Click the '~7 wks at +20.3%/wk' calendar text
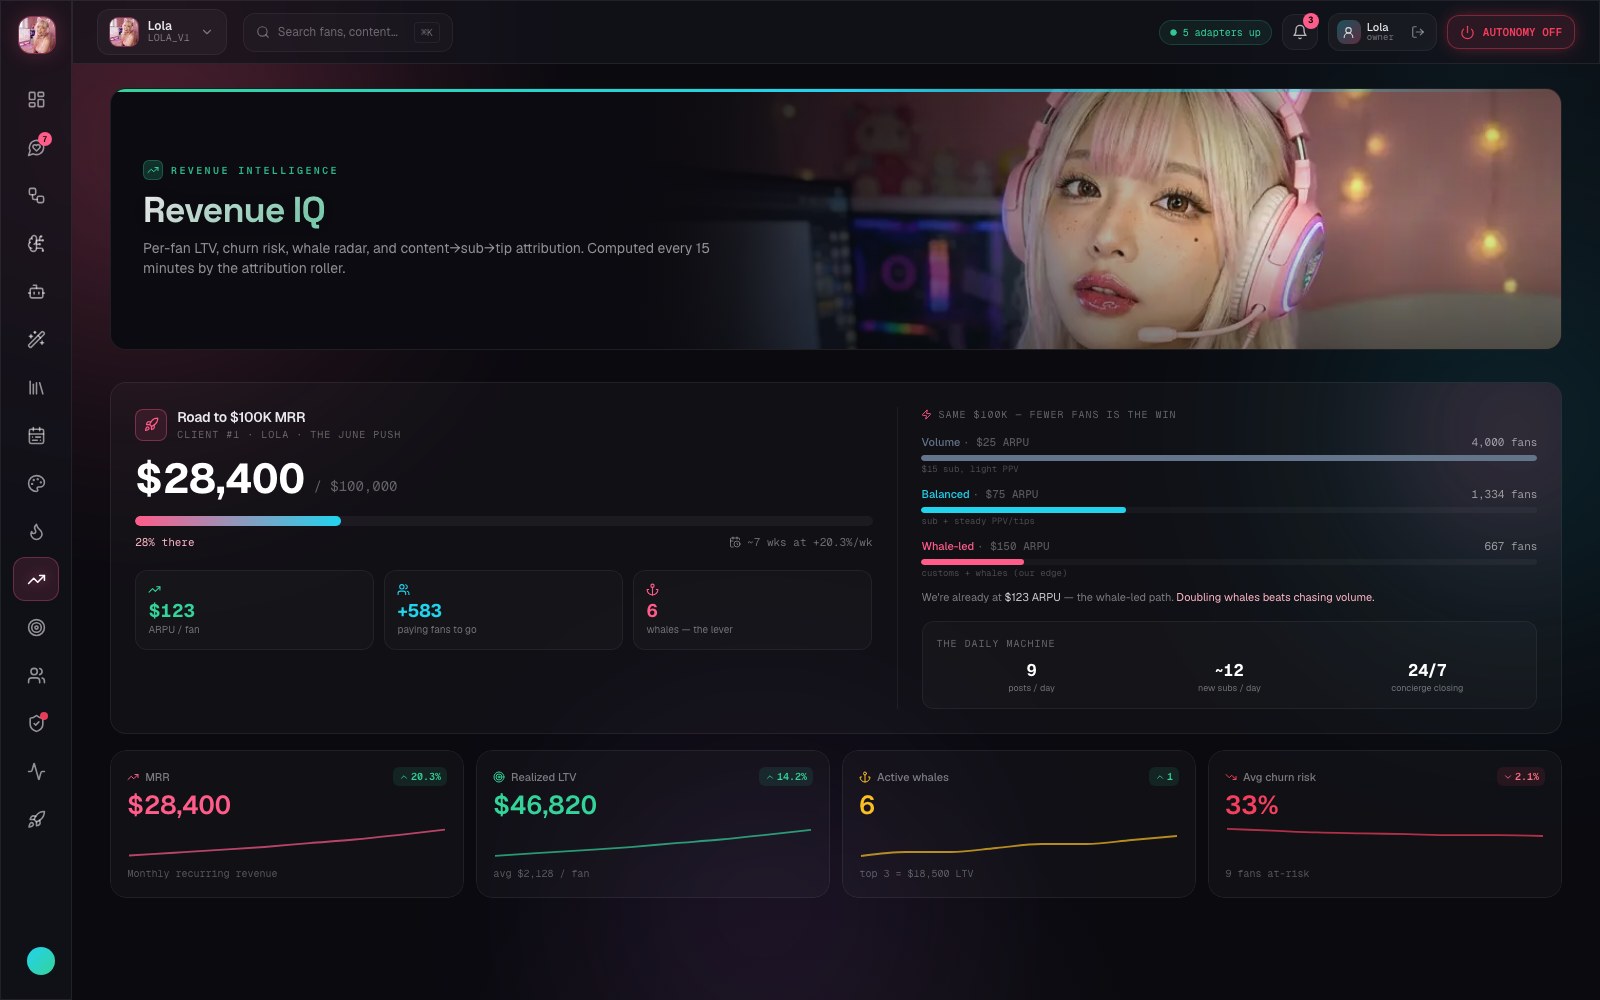Image resolution: width=1600 pixels, height=1000 pixels. pyautogui.click(x=801, y=542)
